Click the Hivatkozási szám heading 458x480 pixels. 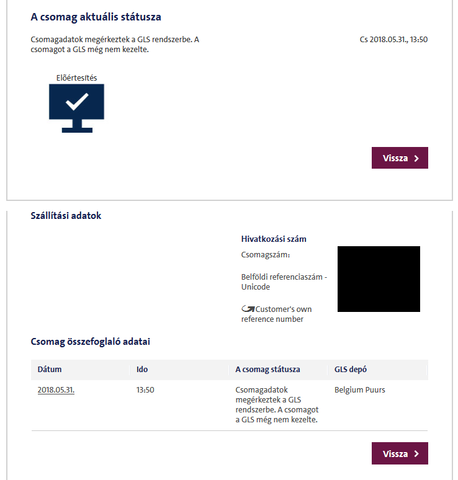point(274,239)
